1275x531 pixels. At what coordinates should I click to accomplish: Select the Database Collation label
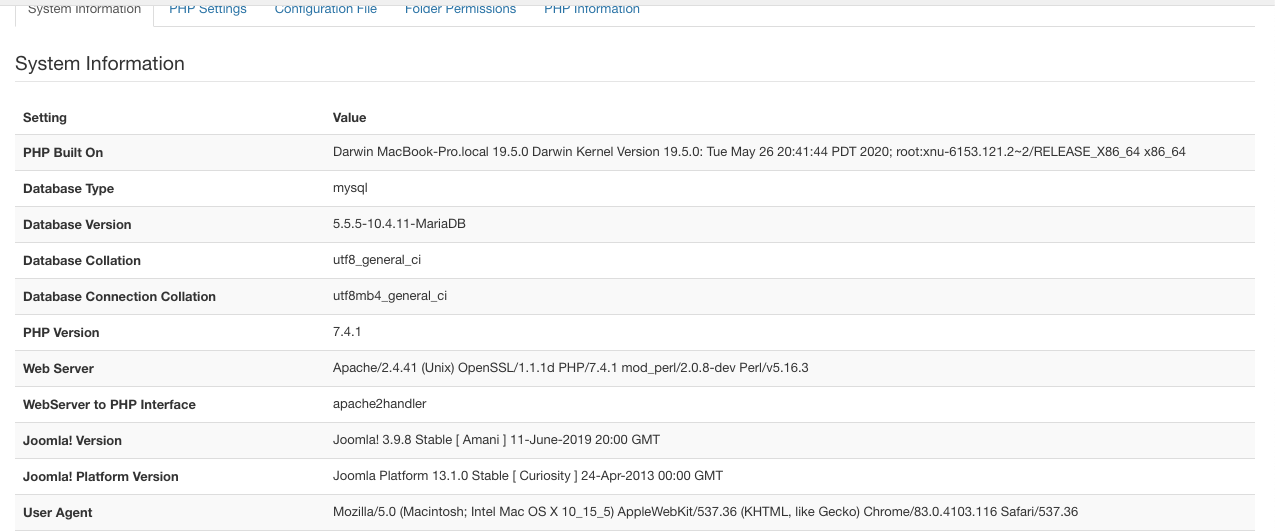(x=82, y=261)
